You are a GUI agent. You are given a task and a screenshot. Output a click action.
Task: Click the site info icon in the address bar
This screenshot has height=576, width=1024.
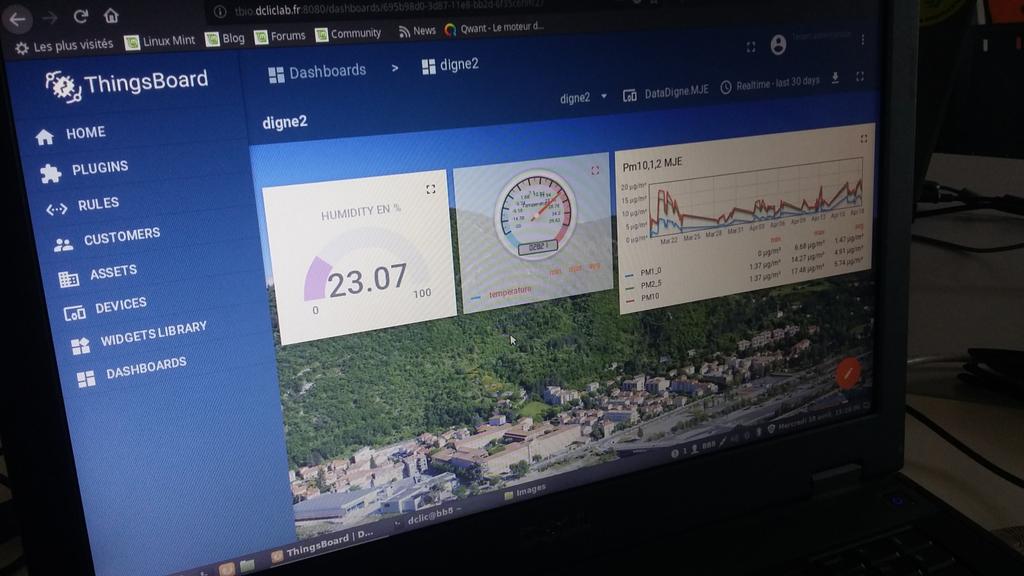point(220,12)
